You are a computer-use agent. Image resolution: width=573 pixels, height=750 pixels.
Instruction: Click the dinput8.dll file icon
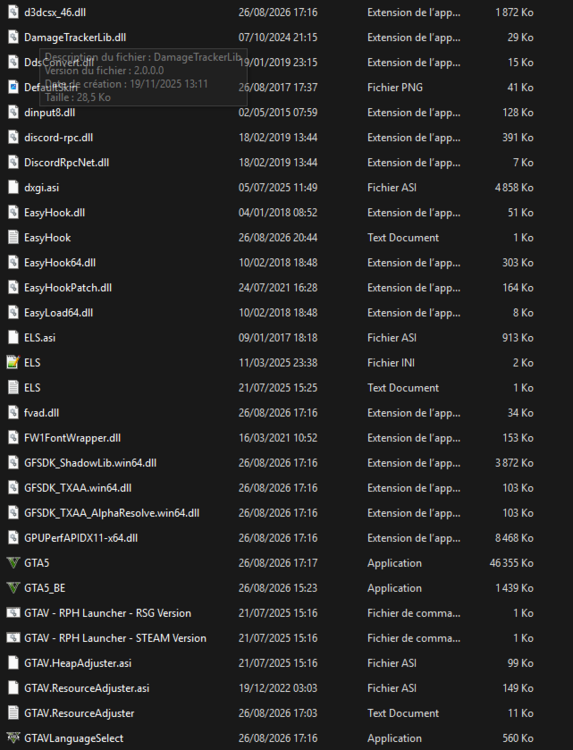pos(13,112)
